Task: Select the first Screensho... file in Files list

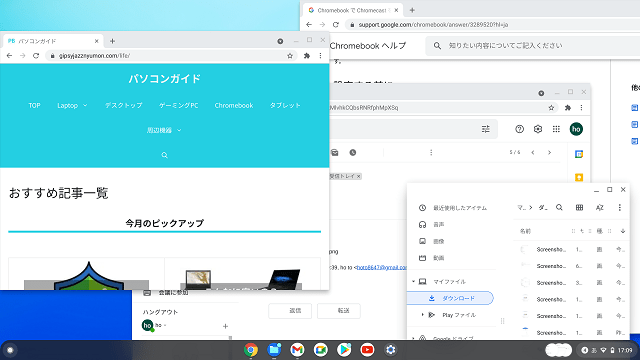Action: pyautogui.click(x=571, y=249)
